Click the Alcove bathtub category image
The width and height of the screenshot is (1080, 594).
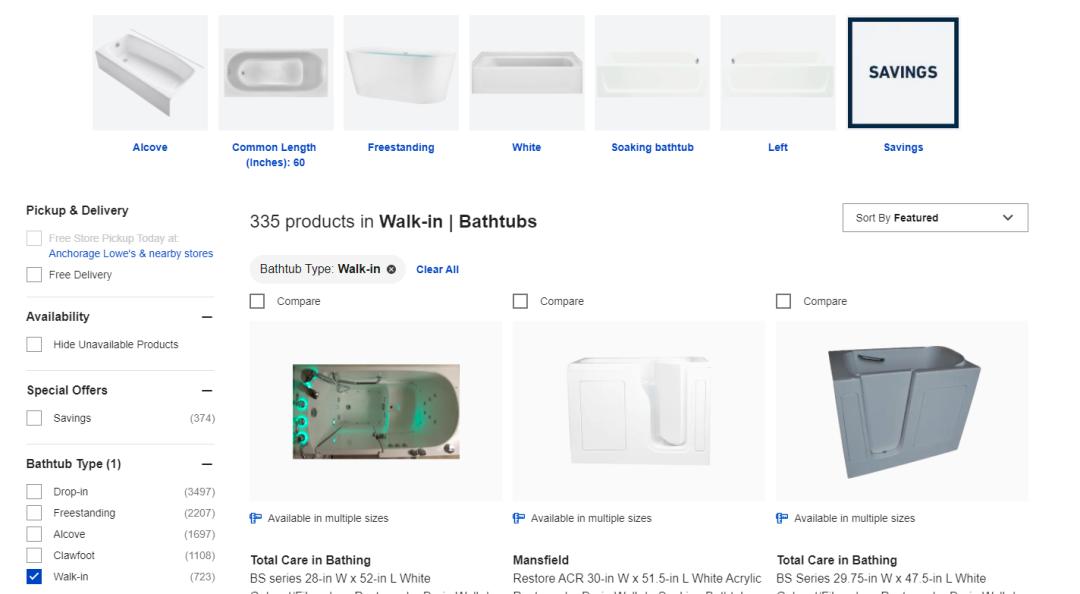coord(150,73)
